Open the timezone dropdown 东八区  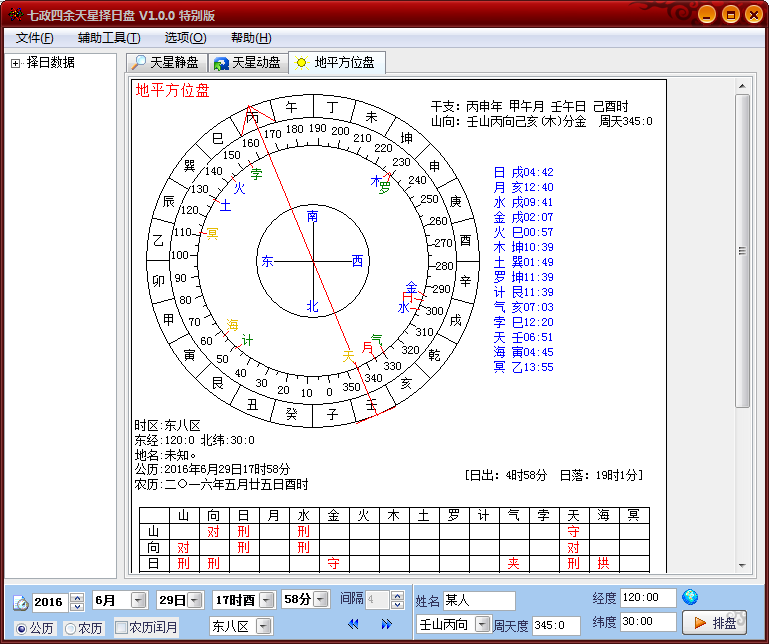264,626
